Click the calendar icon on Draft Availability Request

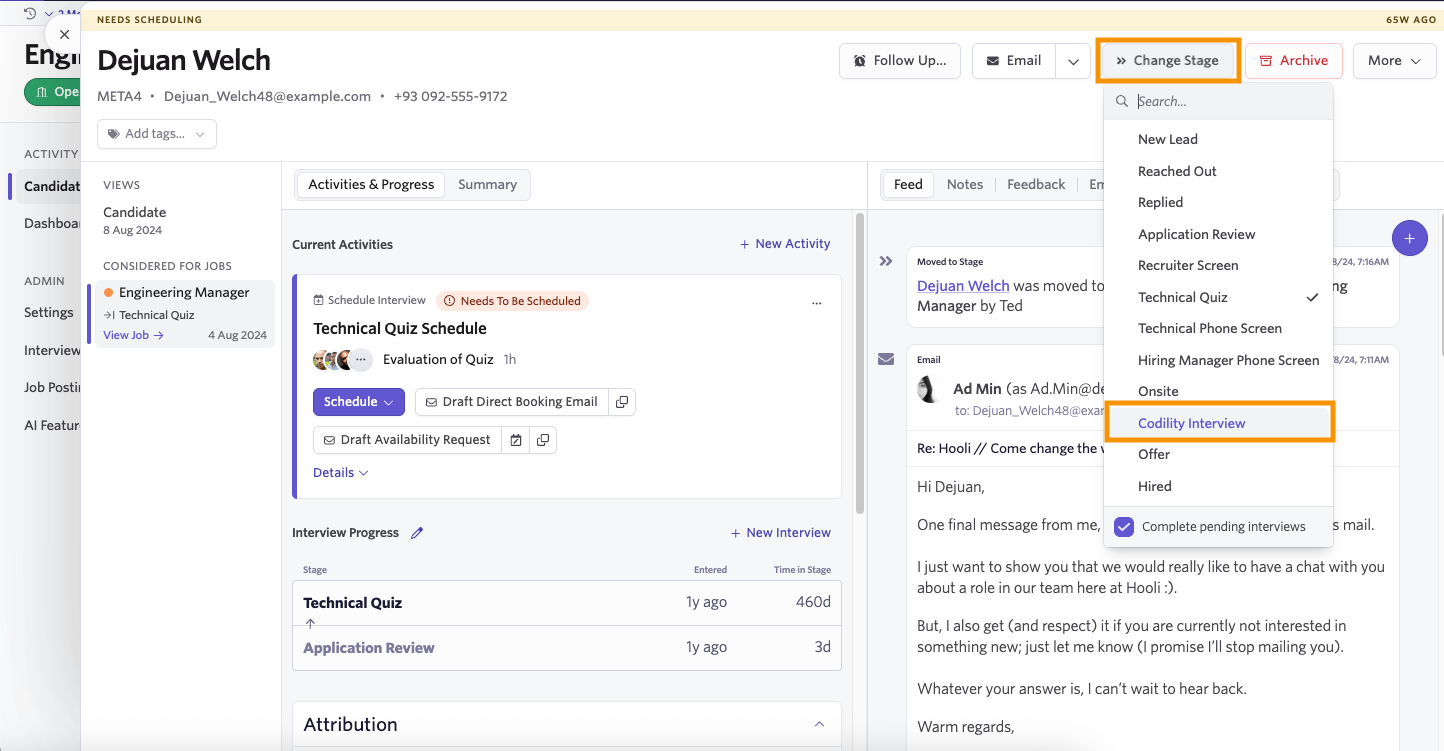[x=515, y=439]
